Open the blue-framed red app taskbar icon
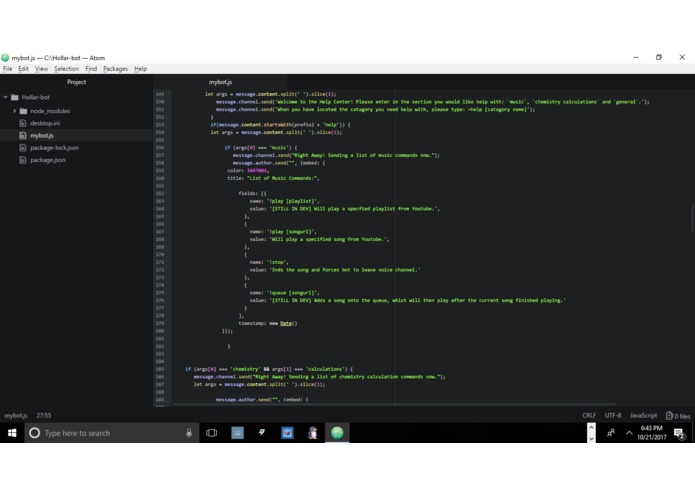The width and height of the screenshot is (695, 494). 287,433
